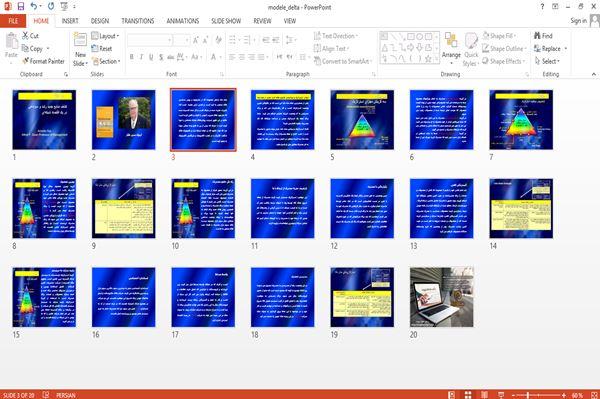Screen dimensions: 600x399
Task: Start Slide Show from status bar
Action: 501,395
